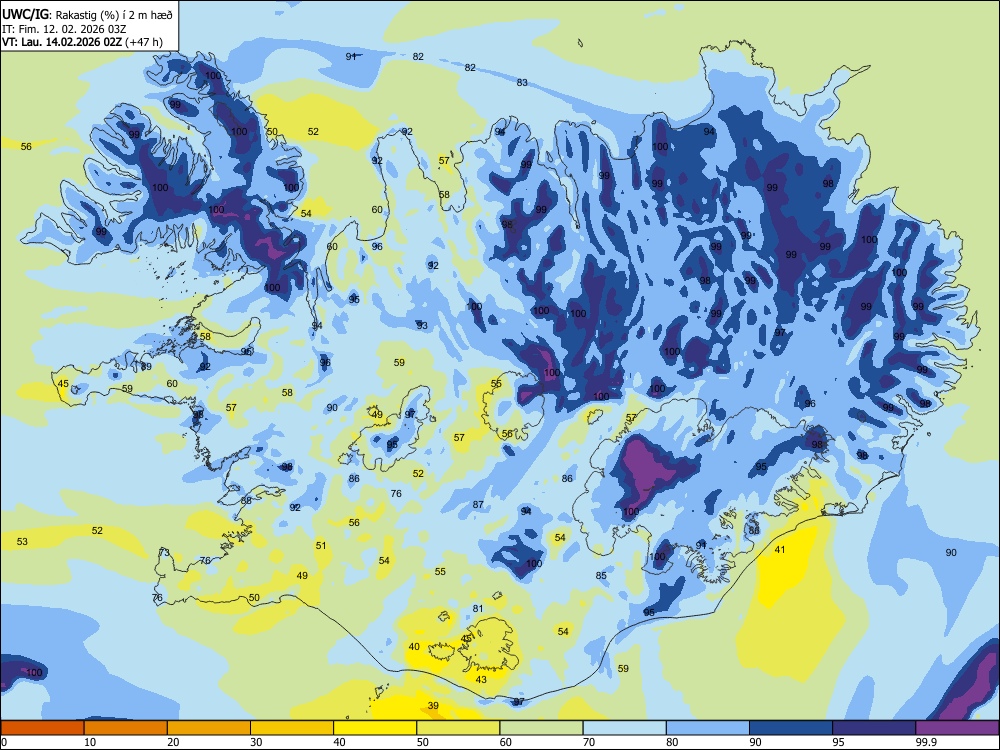Click the 30–40 amber legend swatch
Viewport: 1000px width, 750px height.
292,728
